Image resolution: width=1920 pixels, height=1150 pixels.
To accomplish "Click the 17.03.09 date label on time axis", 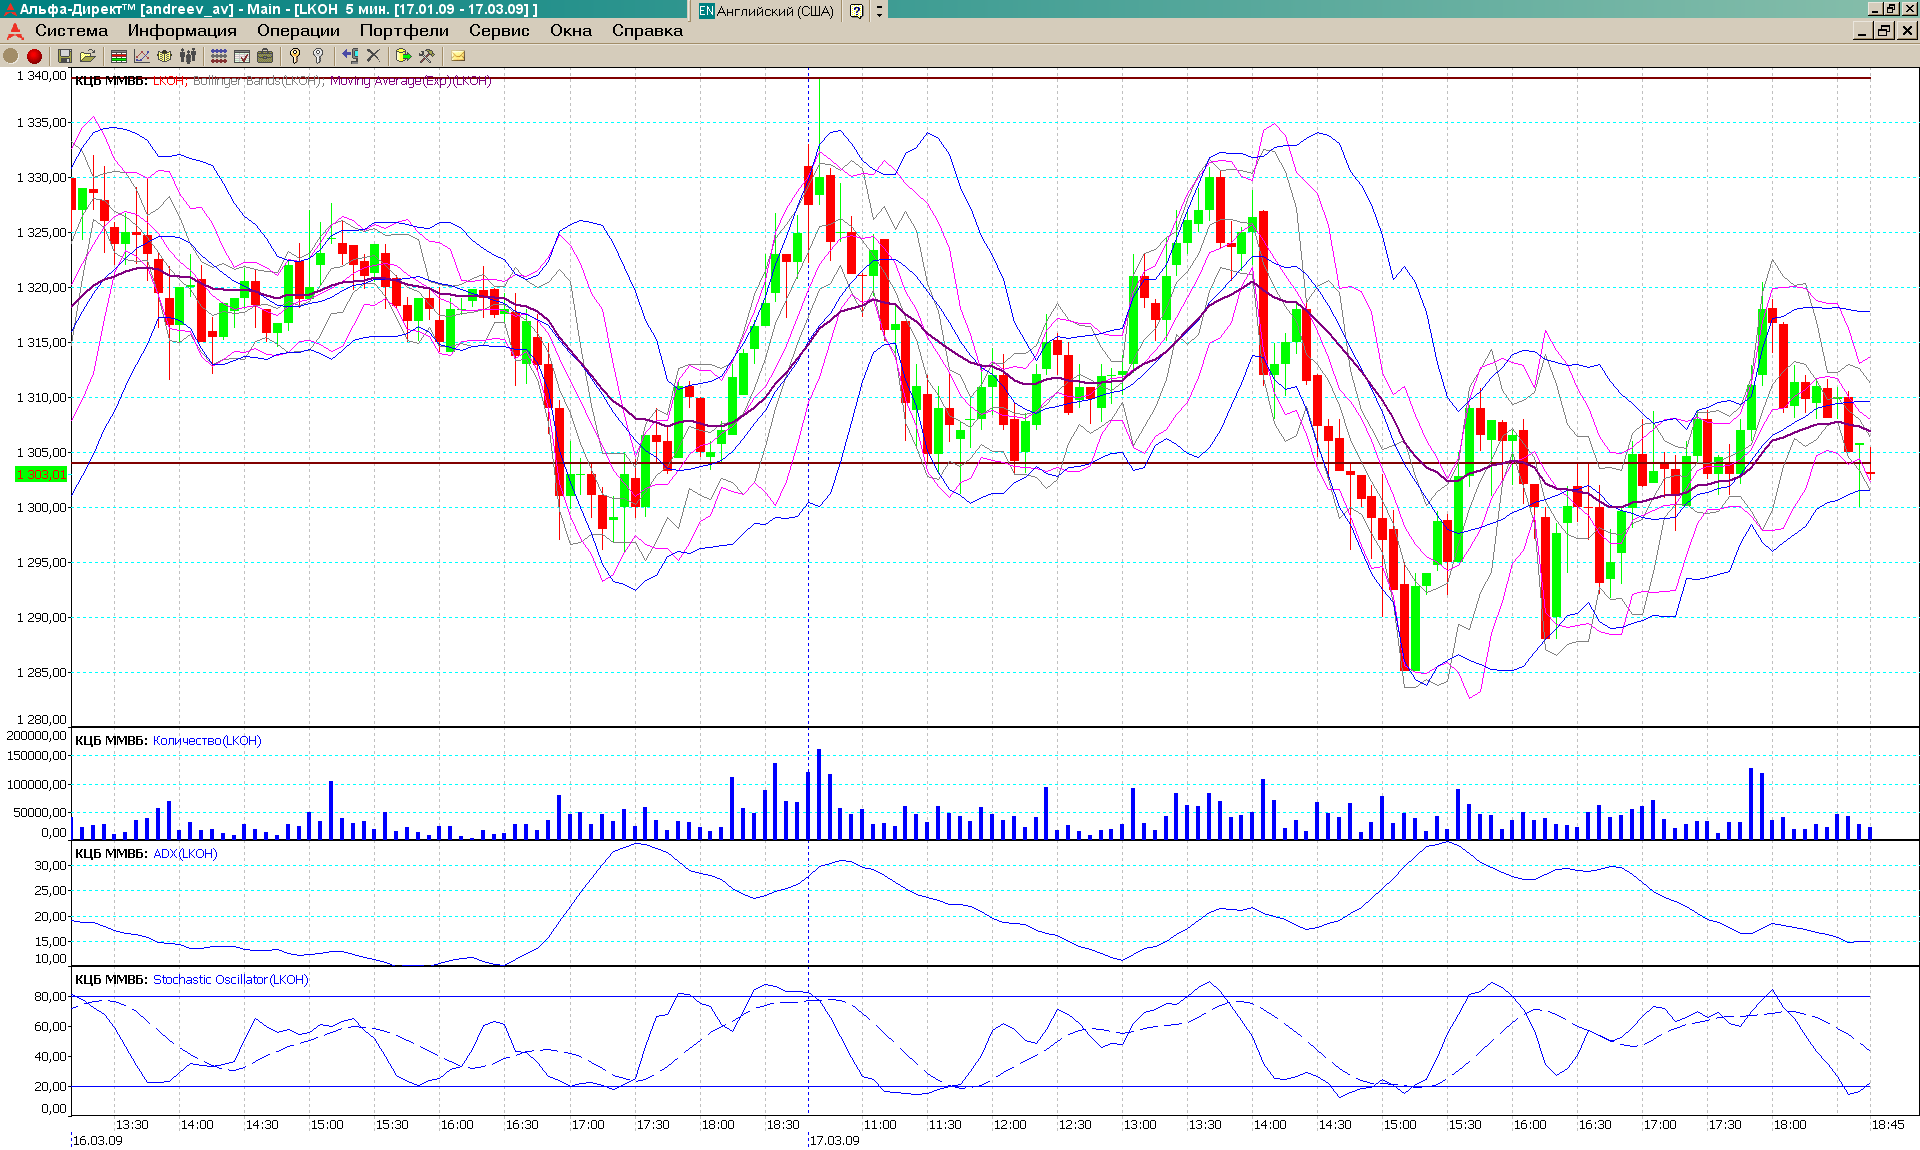I will pyautogui.click(x=835, y=1141).
